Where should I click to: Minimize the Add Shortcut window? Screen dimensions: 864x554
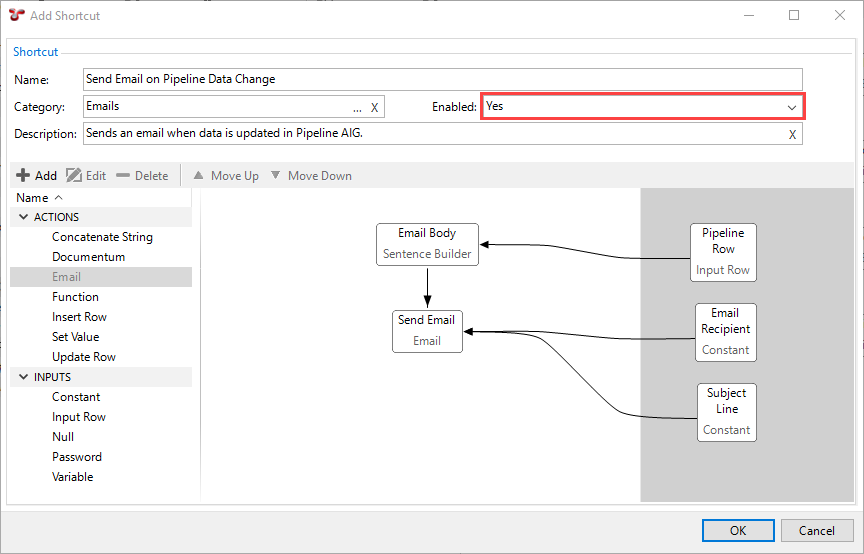pos(749,15)
